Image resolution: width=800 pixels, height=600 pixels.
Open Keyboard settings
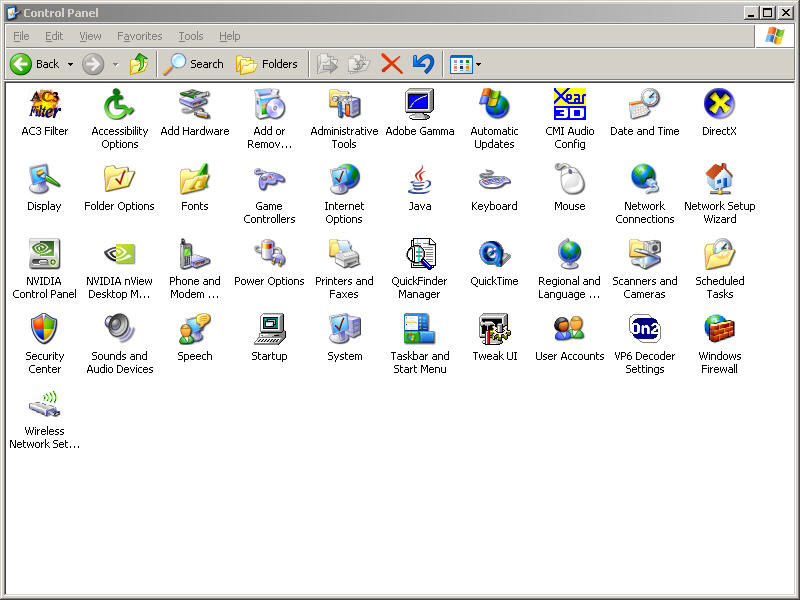coord(494,187)
